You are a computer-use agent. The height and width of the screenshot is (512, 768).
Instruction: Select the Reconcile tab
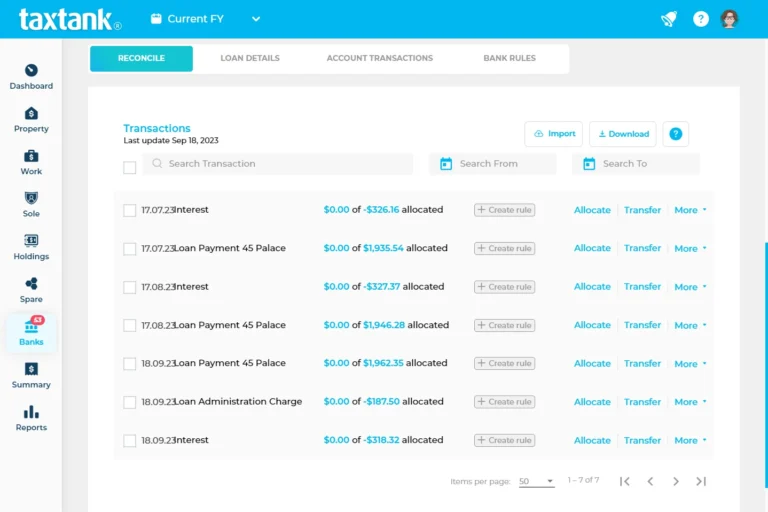[141, 58]
